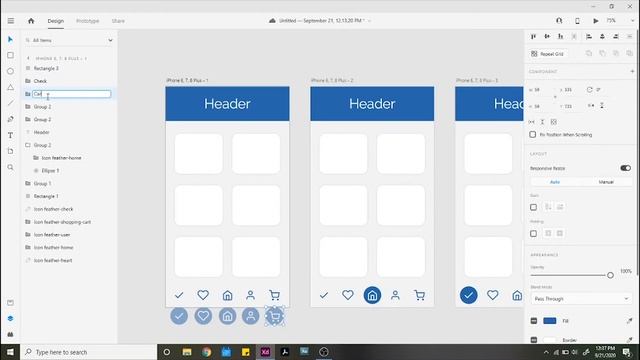The width and height of the screenshot is (640, 360).
Task: Select Manual responsive resize mode
Action: point(606,182)
